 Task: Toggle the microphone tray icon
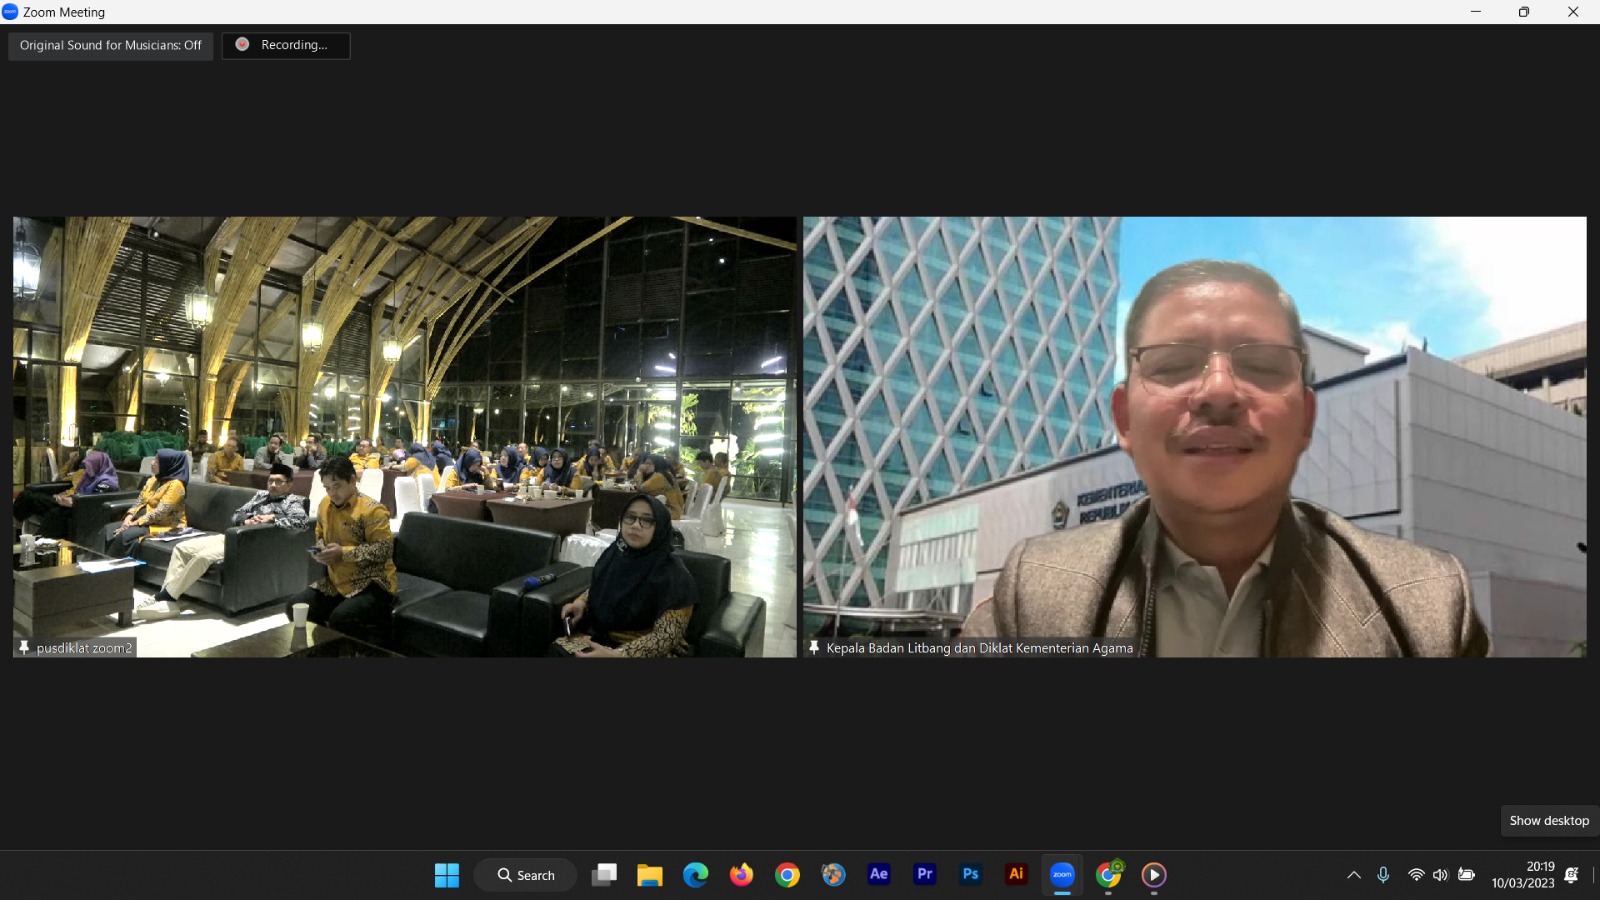[x=1383, y=875]
